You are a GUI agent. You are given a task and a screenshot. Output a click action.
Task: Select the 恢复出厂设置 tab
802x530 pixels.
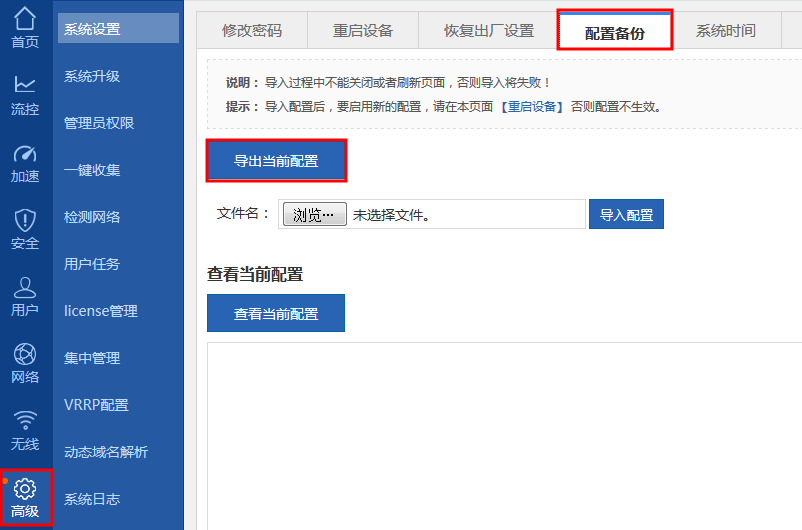488,30
